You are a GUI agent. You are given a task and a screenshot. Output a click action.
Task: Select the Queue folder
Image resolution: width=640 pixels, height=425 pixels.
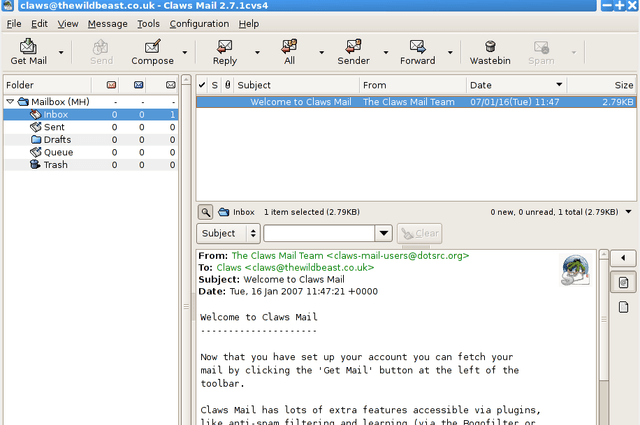(x=91, y=152)
